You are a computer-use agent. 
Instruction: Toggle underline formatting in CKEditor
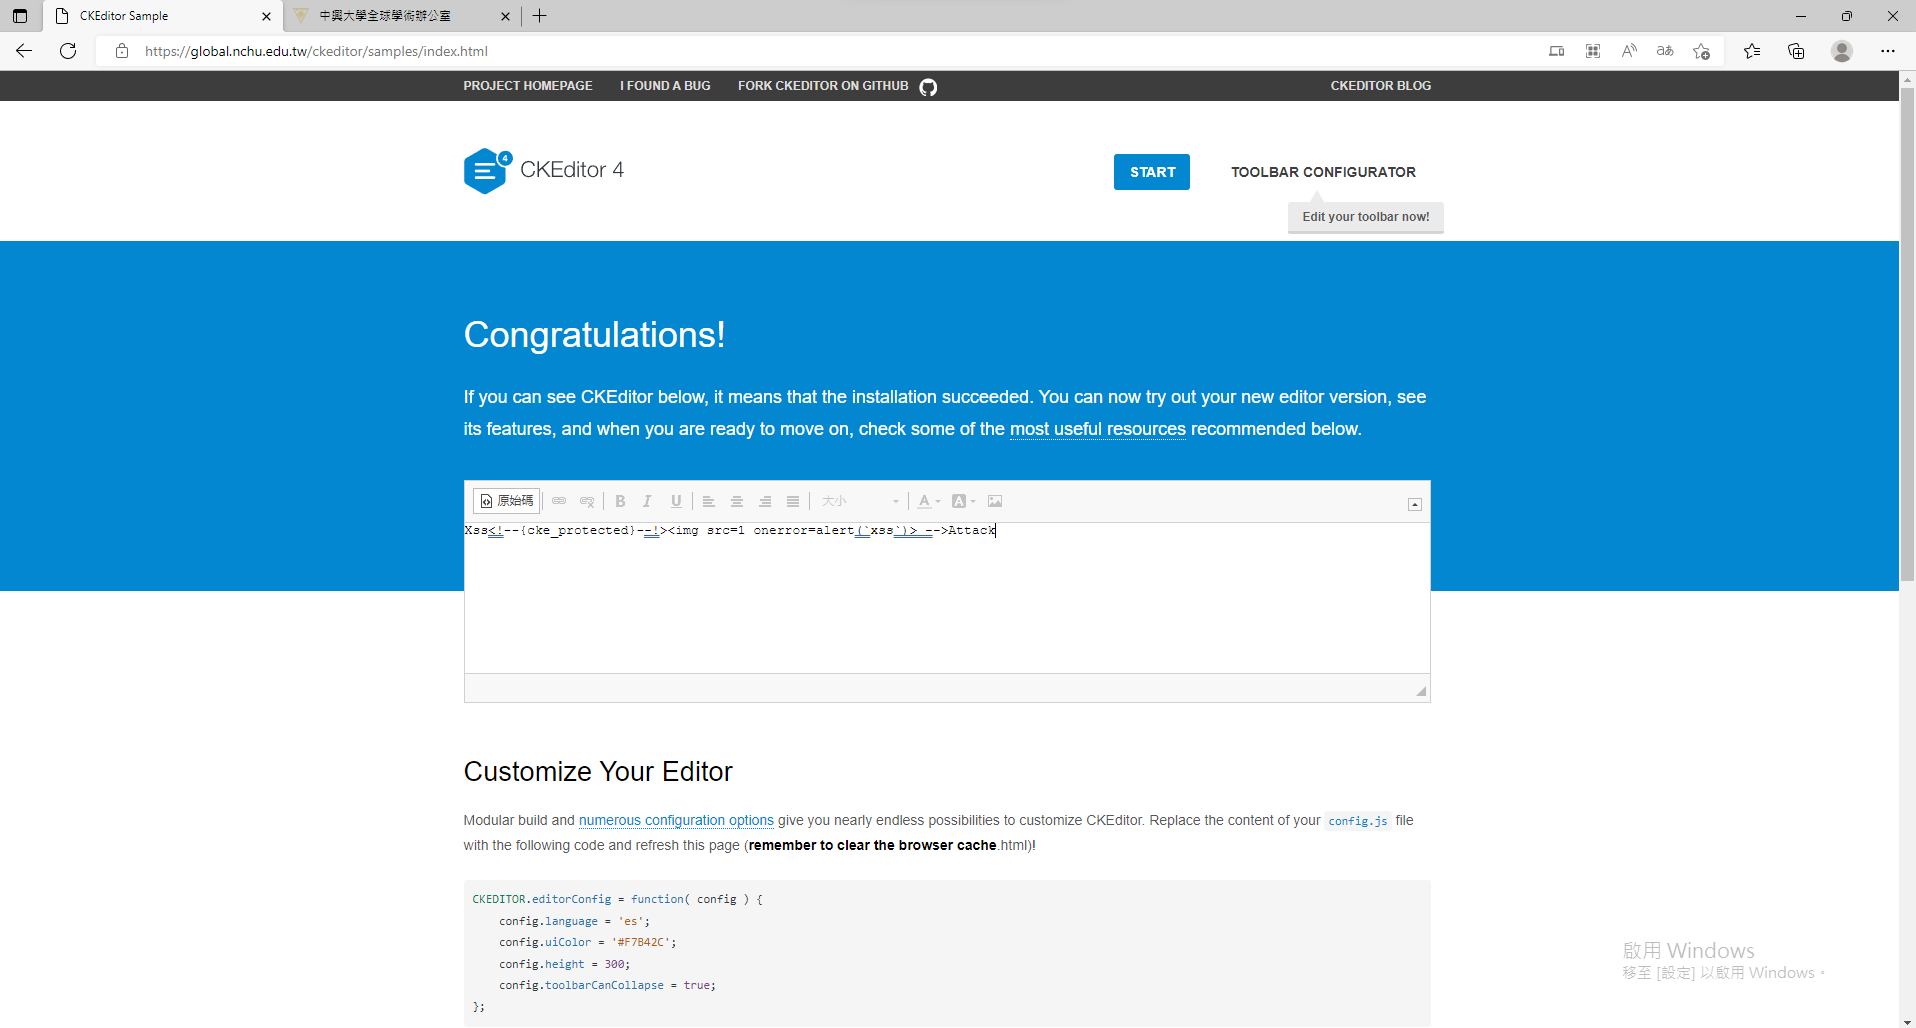pos(676,501)
